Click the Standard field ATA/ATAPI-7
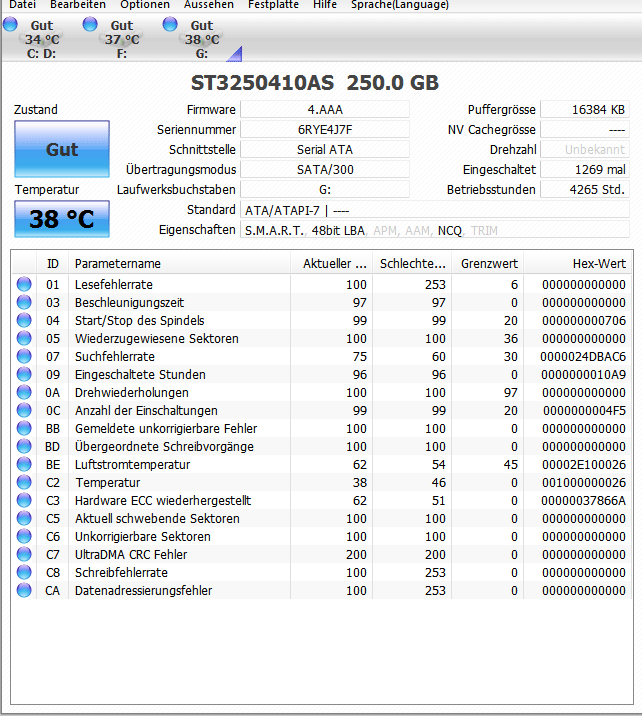 click(435, 210)
